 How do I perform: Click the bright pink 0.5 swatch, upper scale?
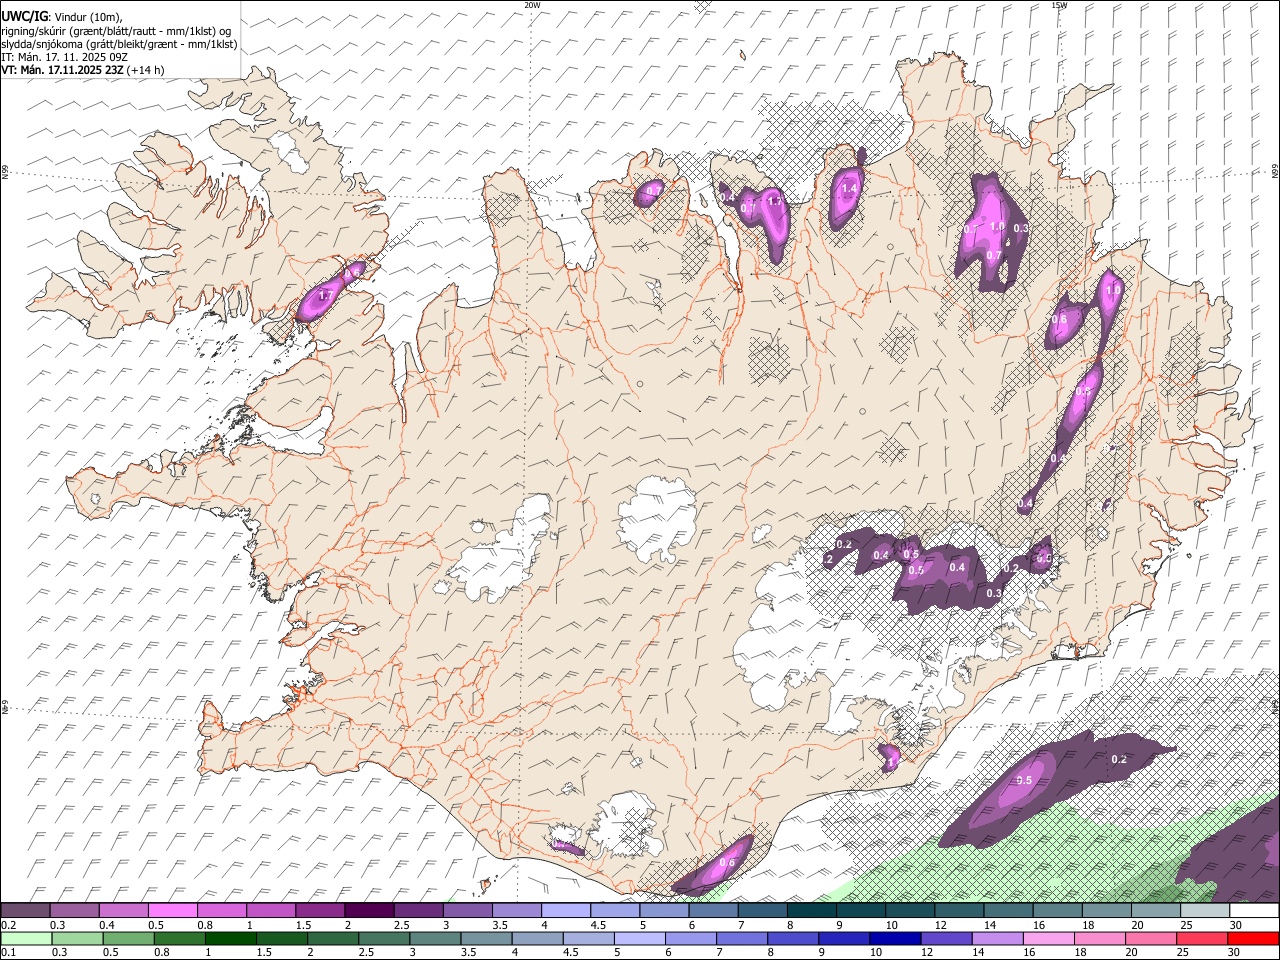[x=172, y=911]
